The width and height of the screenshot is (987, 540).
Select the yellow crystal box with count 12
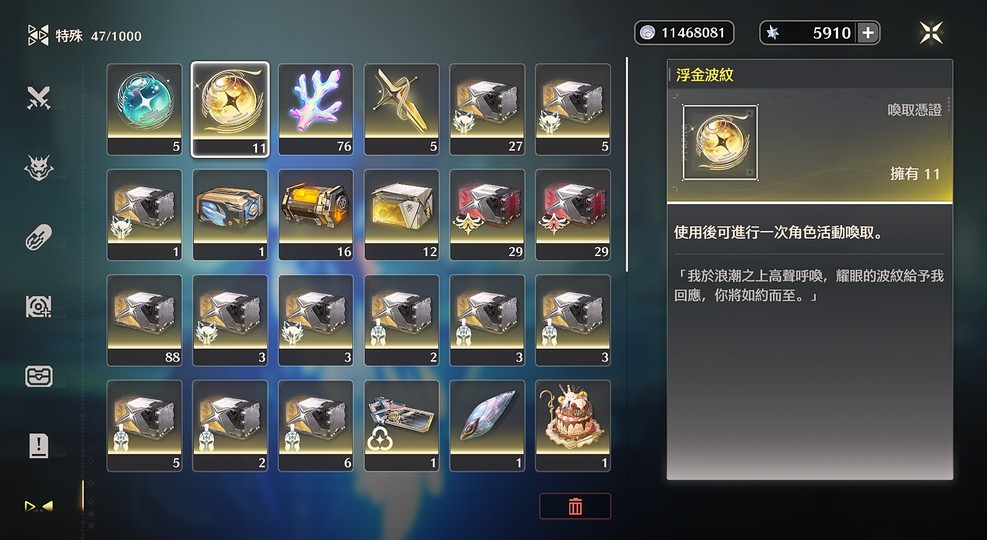coord(401,215)
